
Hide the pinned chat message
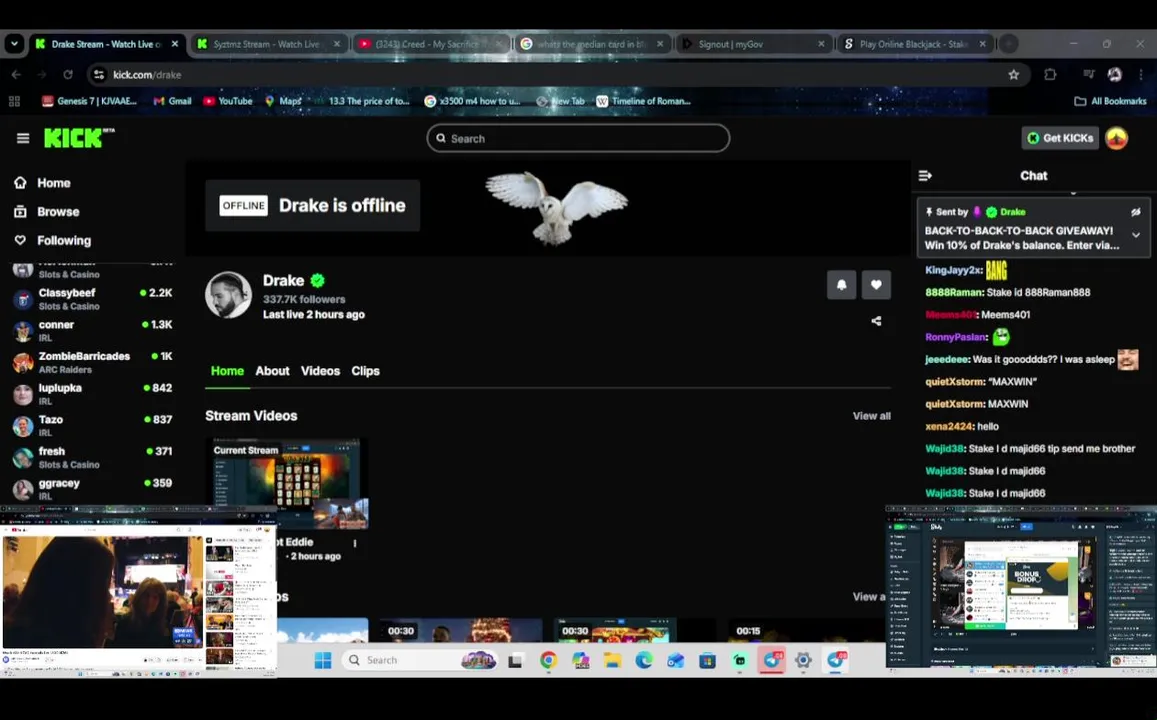coord(1136,212)
